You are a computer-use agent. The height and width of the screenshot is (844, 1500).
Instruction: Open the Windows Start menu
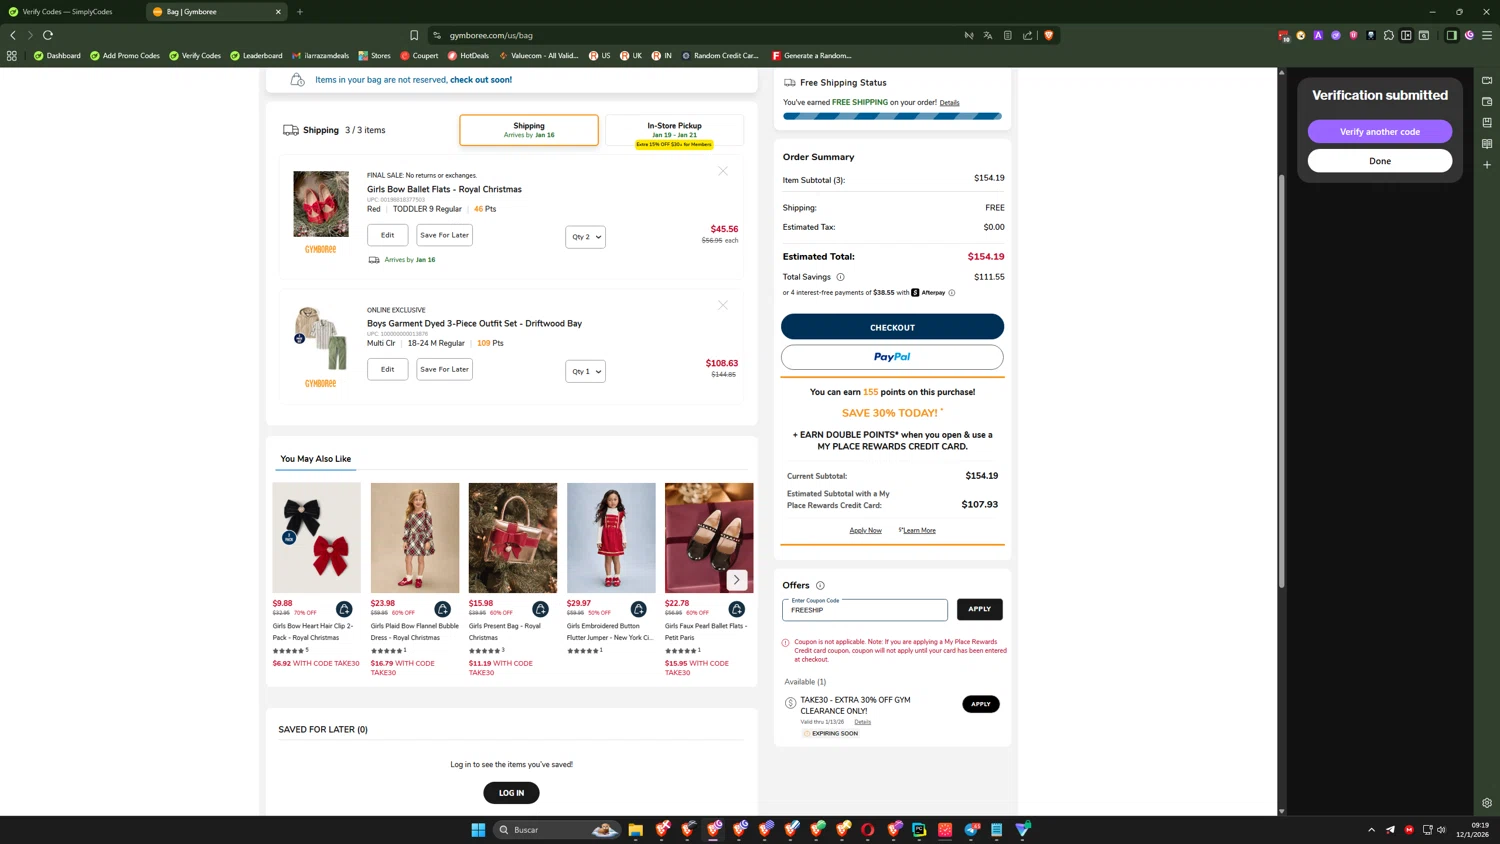pos(478,830)
